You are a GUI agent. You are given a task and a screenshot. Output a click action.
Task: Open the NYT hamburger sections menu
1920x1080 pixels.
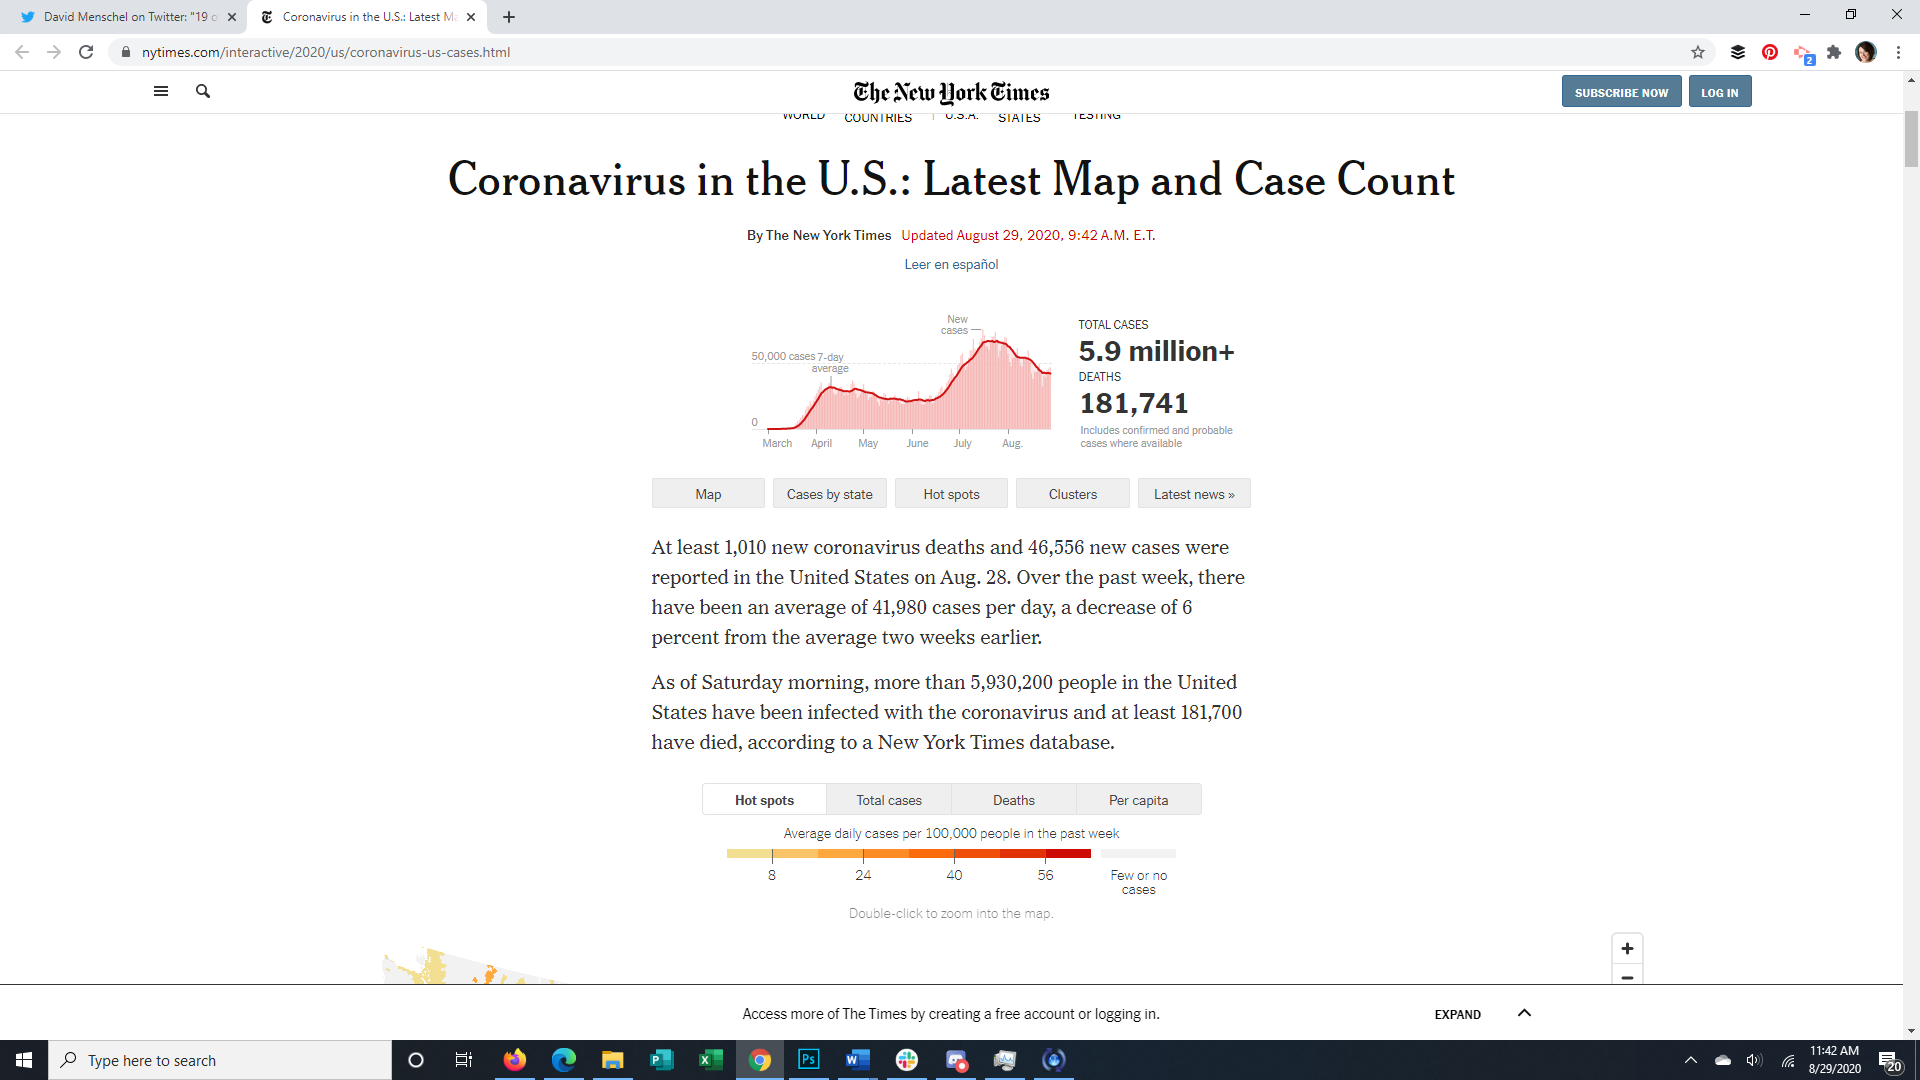point(160,91)
